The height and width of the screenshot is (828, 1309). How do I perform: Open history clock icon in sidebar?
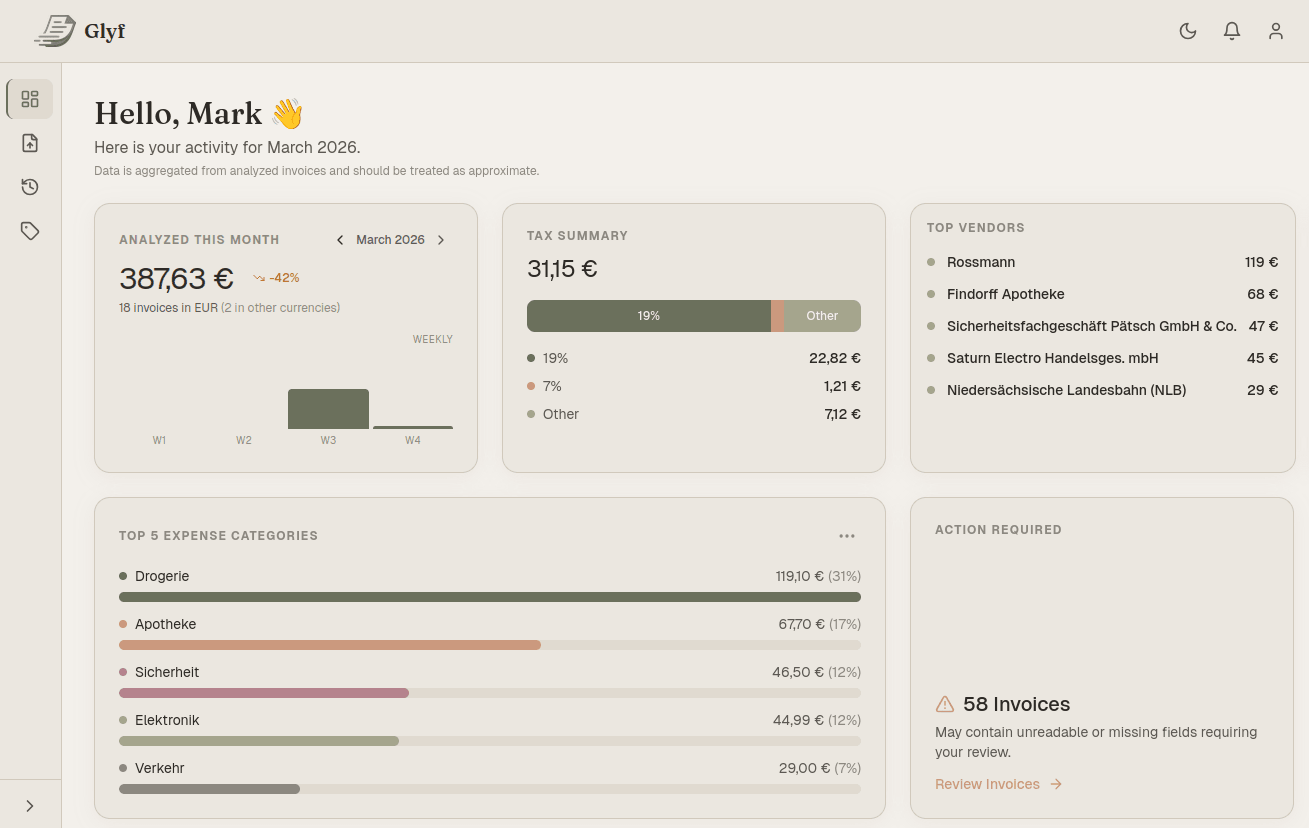click(x=30, y=187)
